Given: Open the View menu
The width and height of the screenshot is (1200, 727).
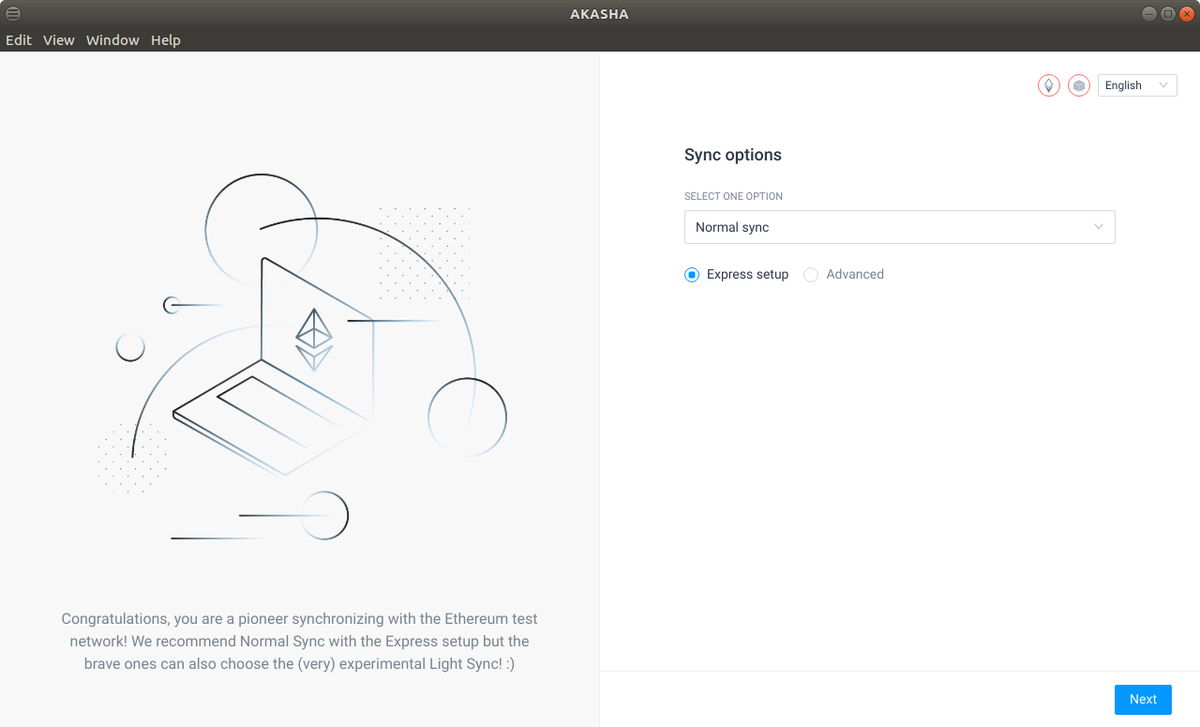Looking at the screenshot, I should (x=59, y=40).
